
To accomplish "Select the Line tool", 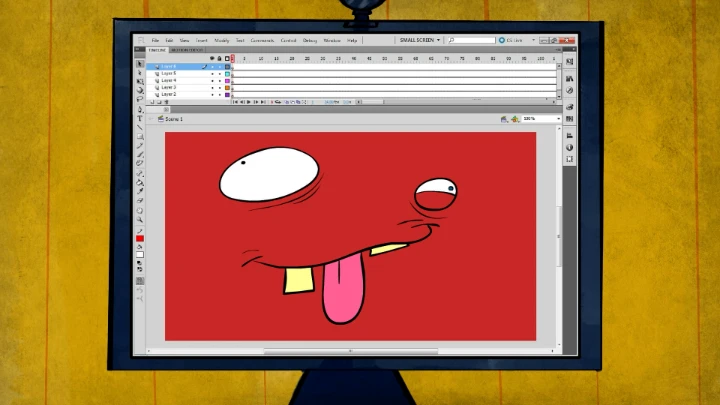I will [x=140, y=128].
